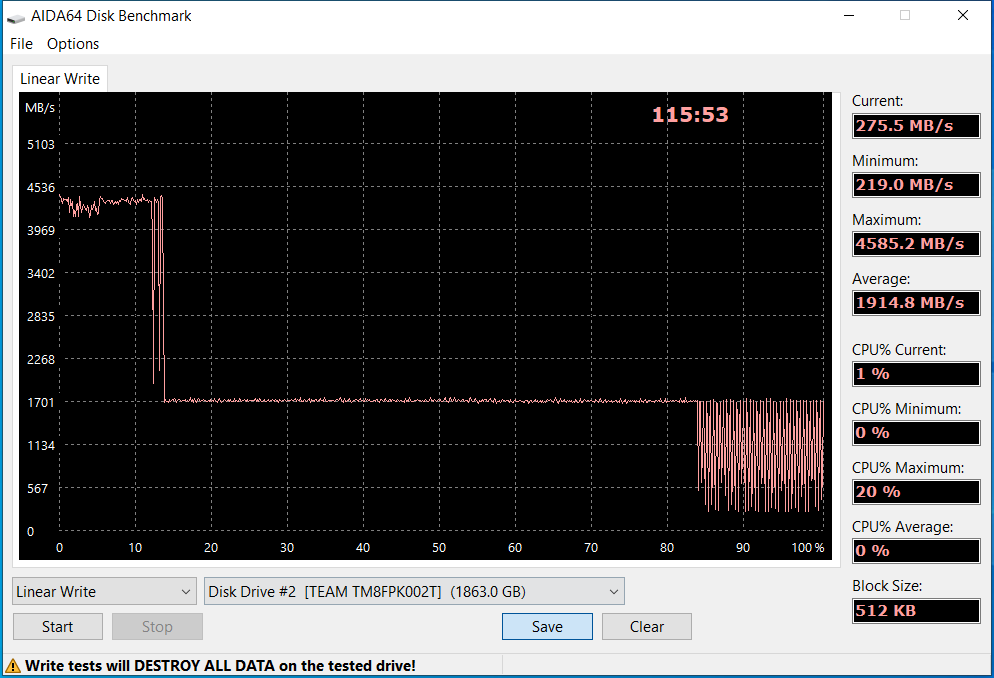
Task: Click the elapsed time 115:53 on graph
Action: (690, 115)
